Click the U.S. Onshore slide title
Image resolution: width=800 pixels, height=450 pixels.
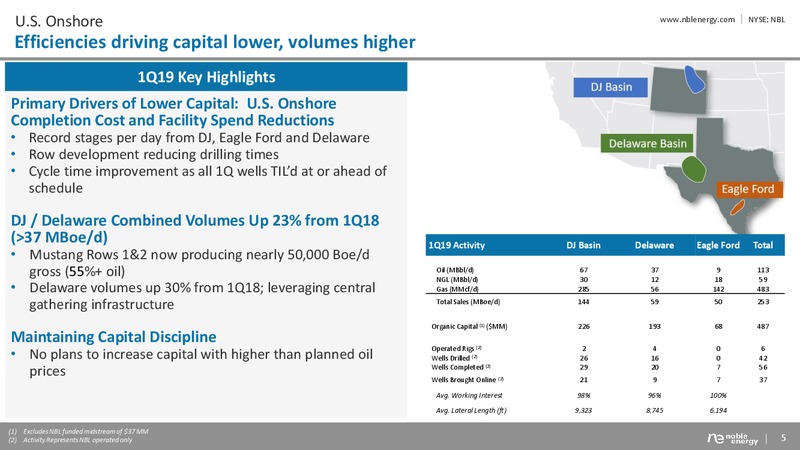[59, 21]
